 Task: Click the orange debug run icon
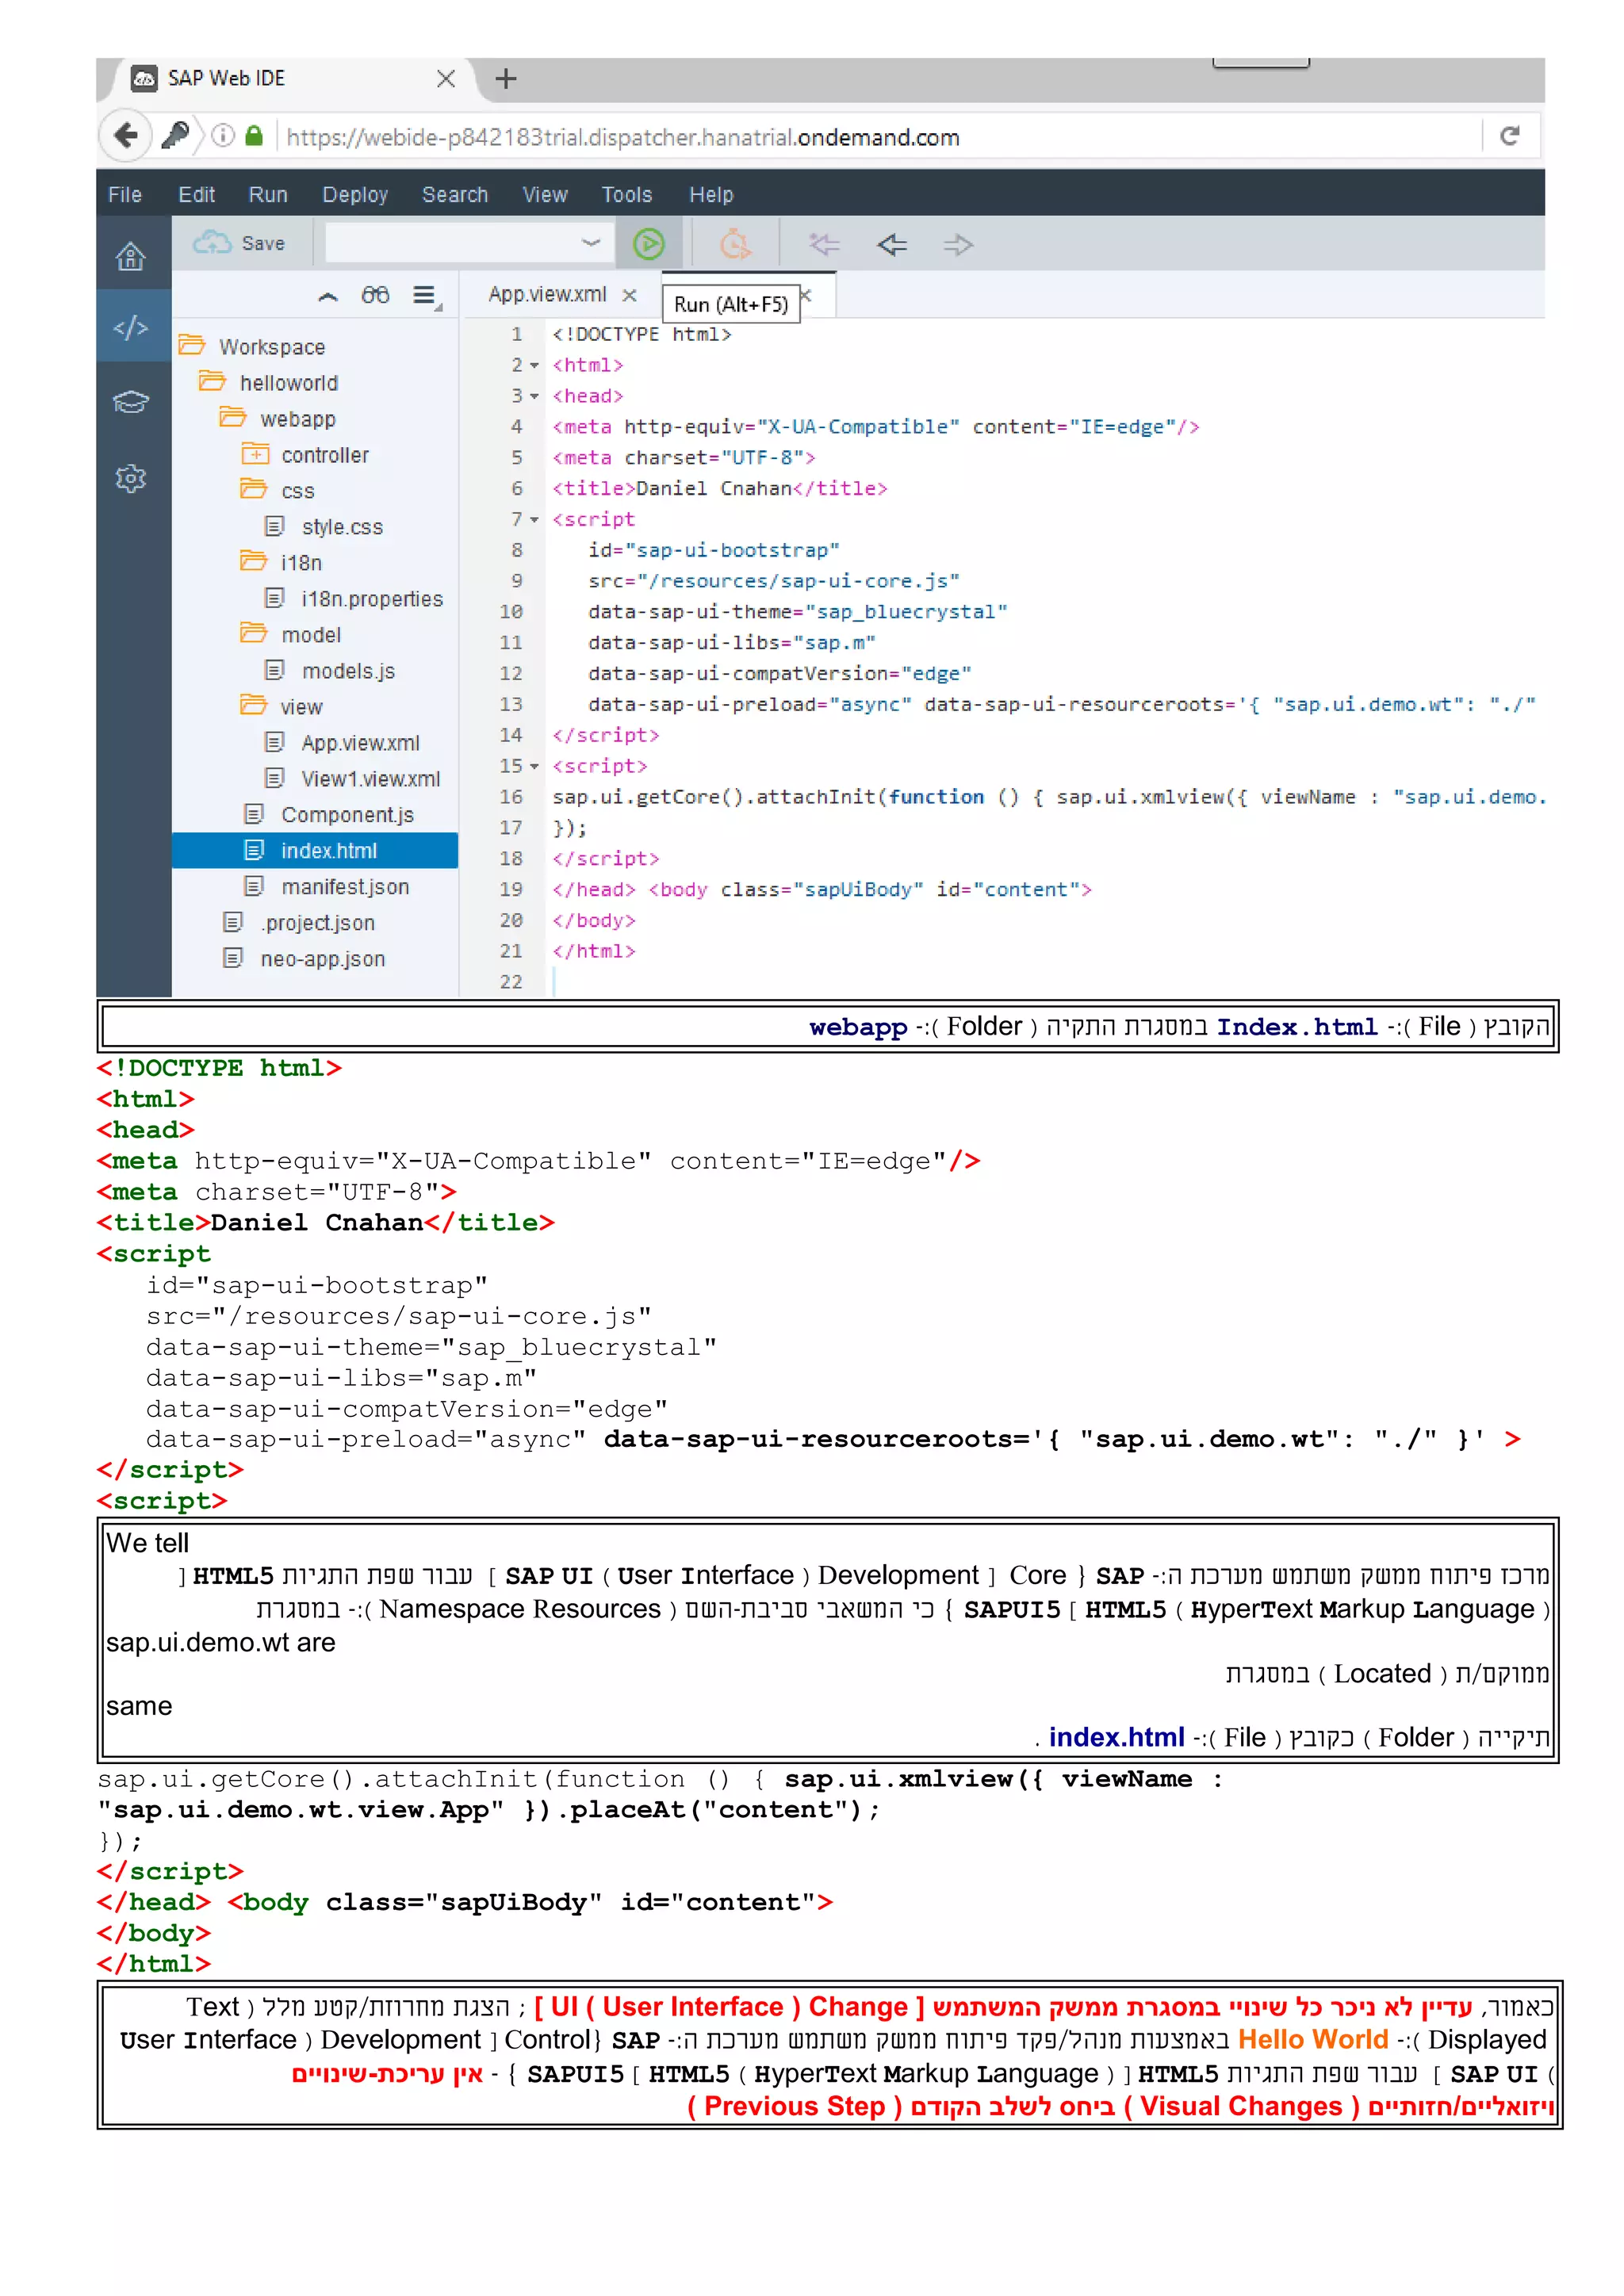click(x=735, y=244)
